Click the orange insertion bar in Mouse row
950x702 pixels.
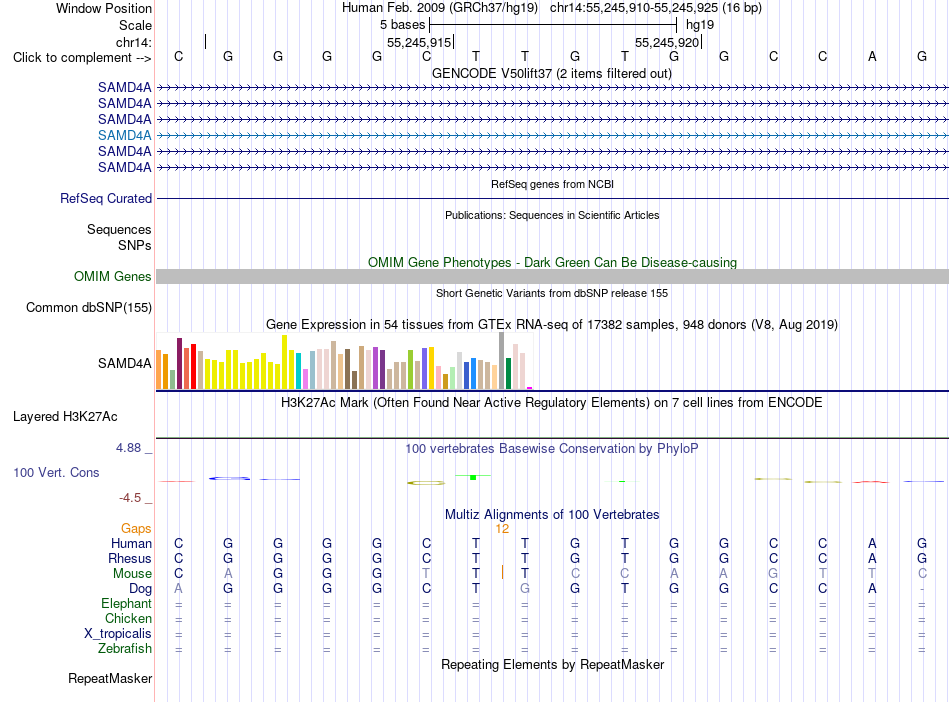pos(502,572)
